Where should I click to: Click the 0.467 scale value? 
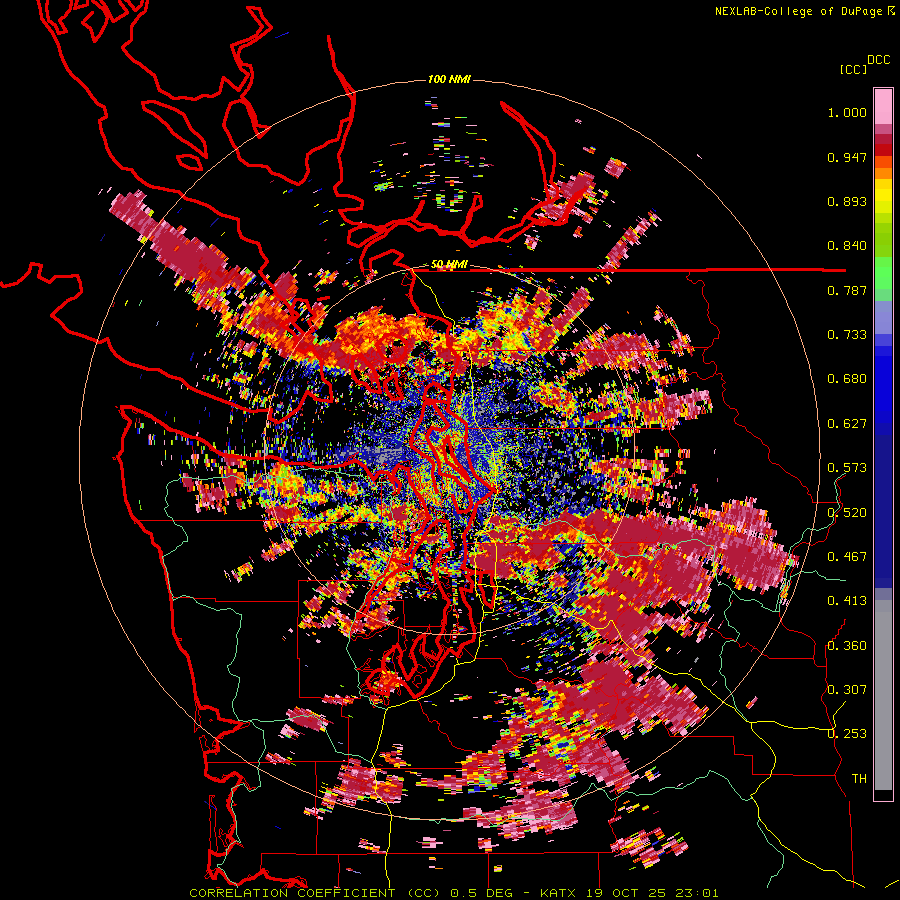click(847, 557)
